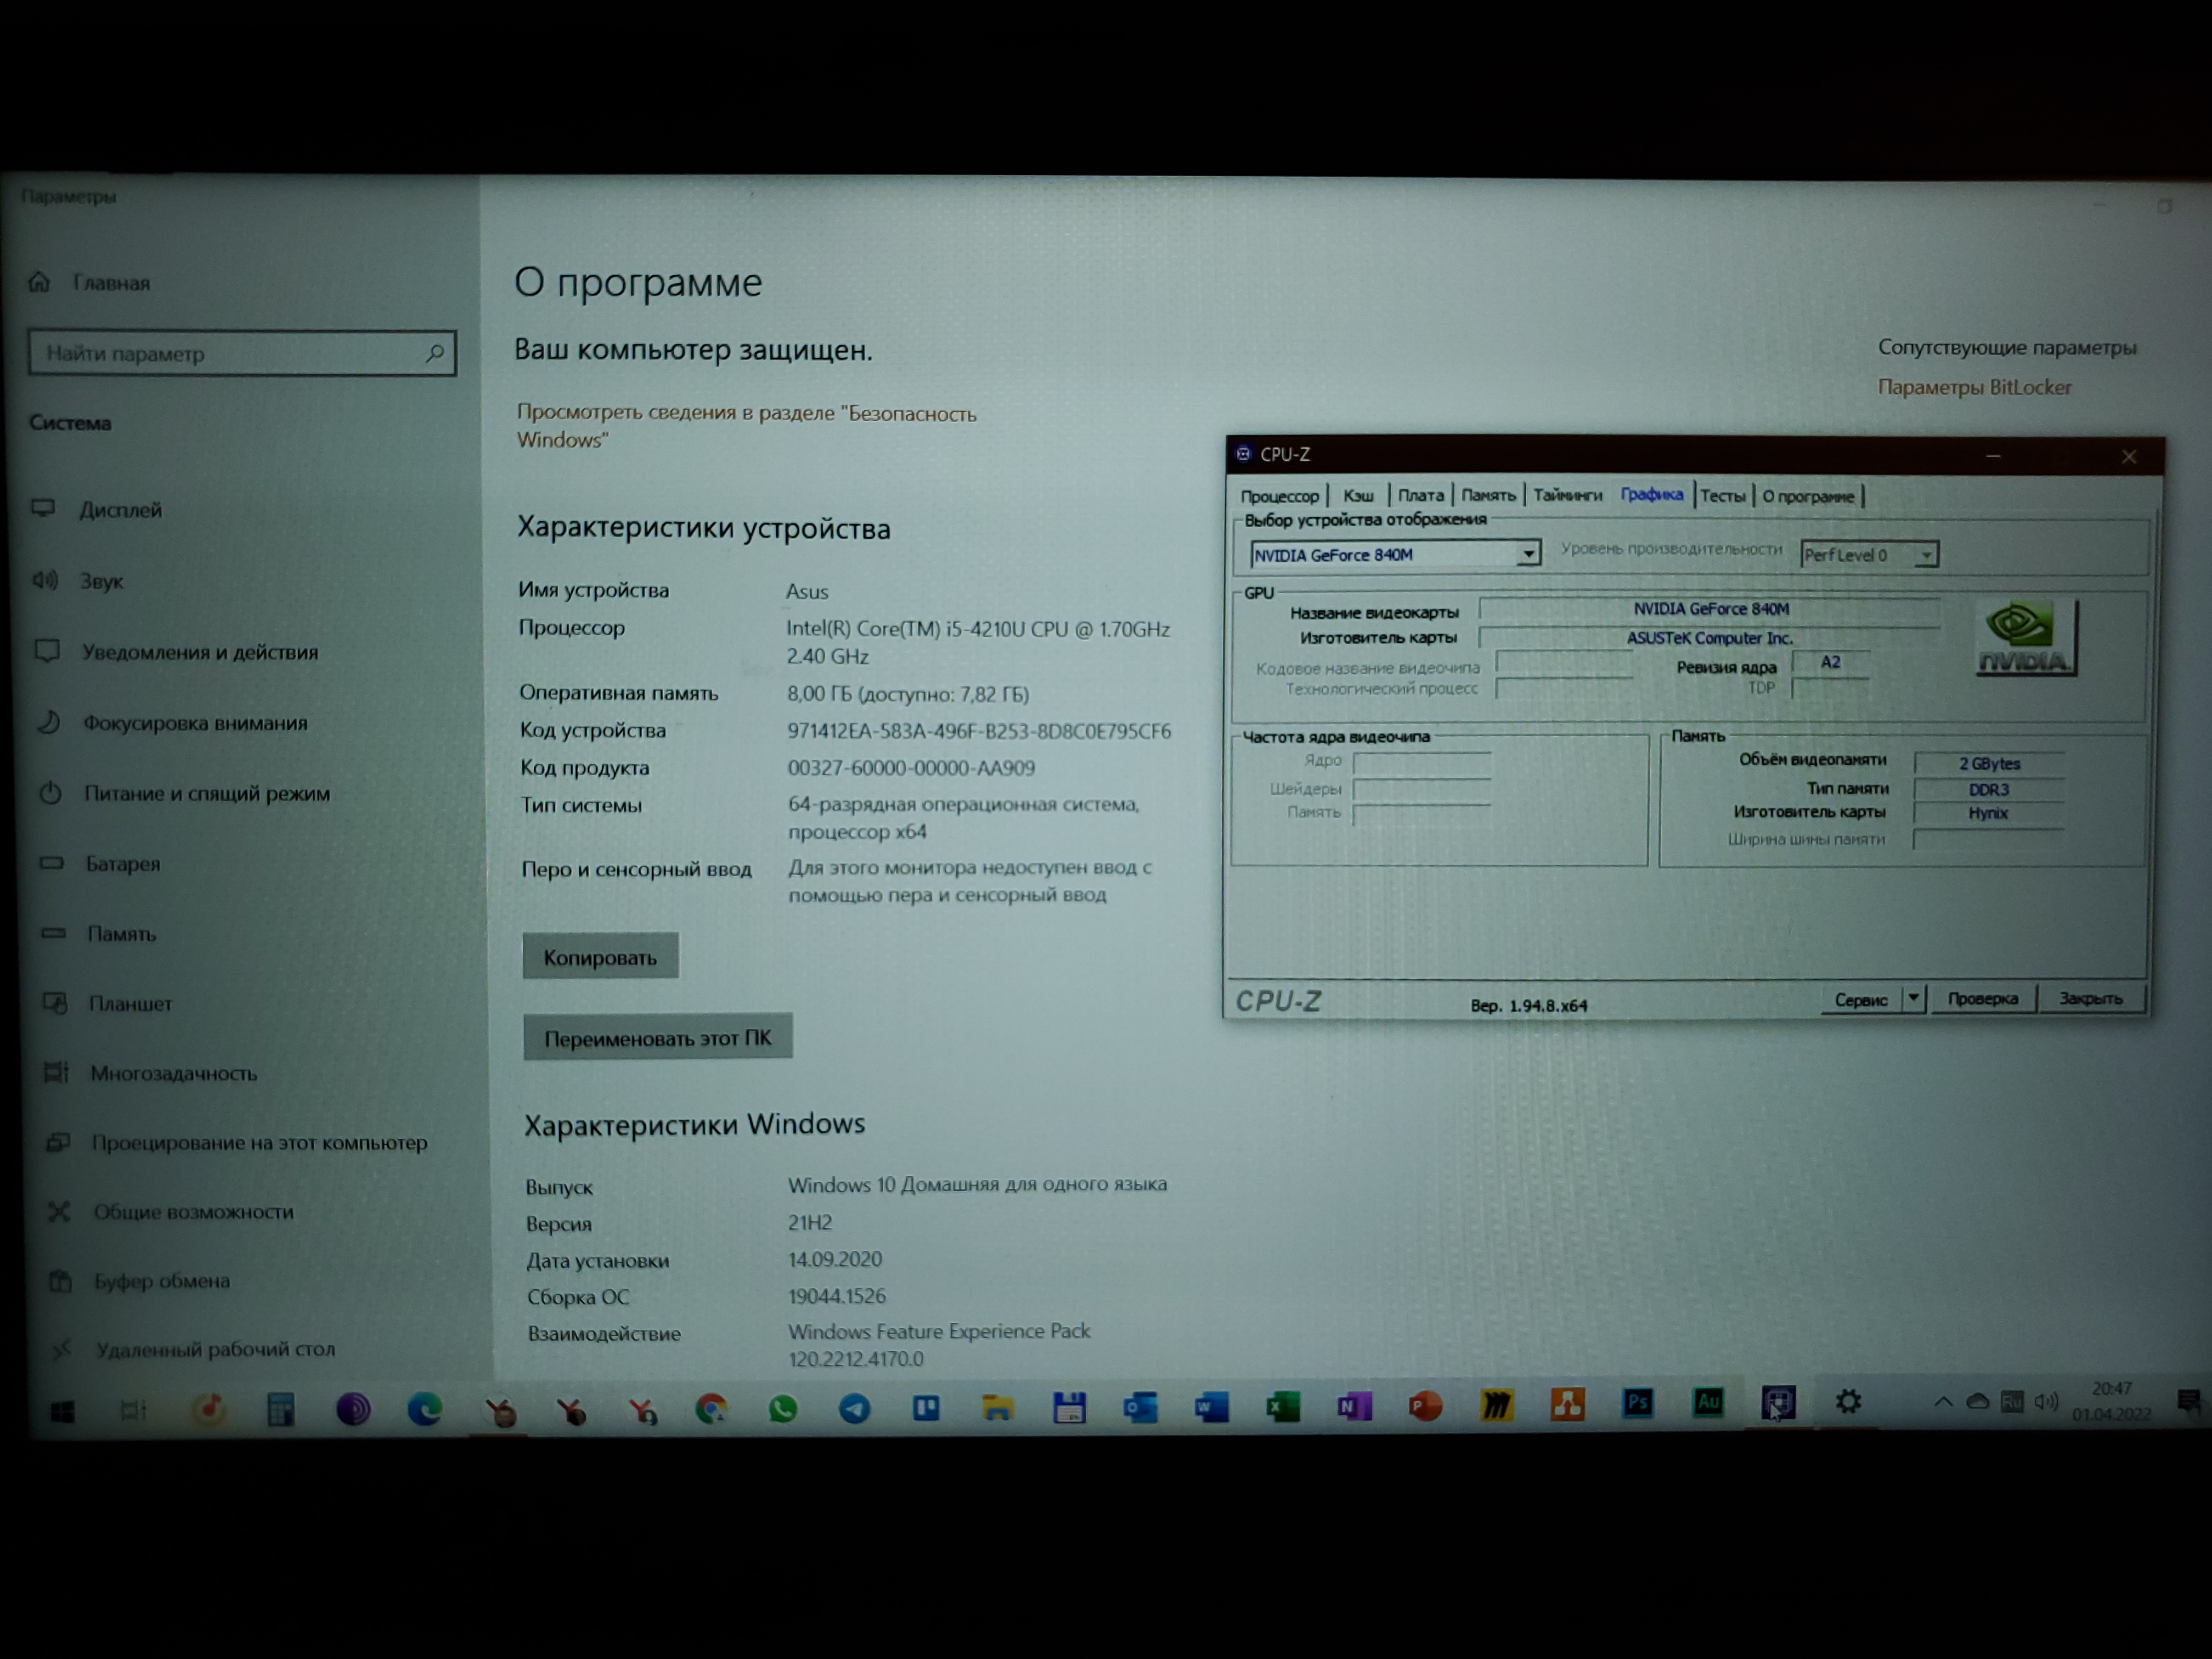Open OneNote from the taskbar
This screenshot has height=1659, width=2212.
tap(1354, 1407)
